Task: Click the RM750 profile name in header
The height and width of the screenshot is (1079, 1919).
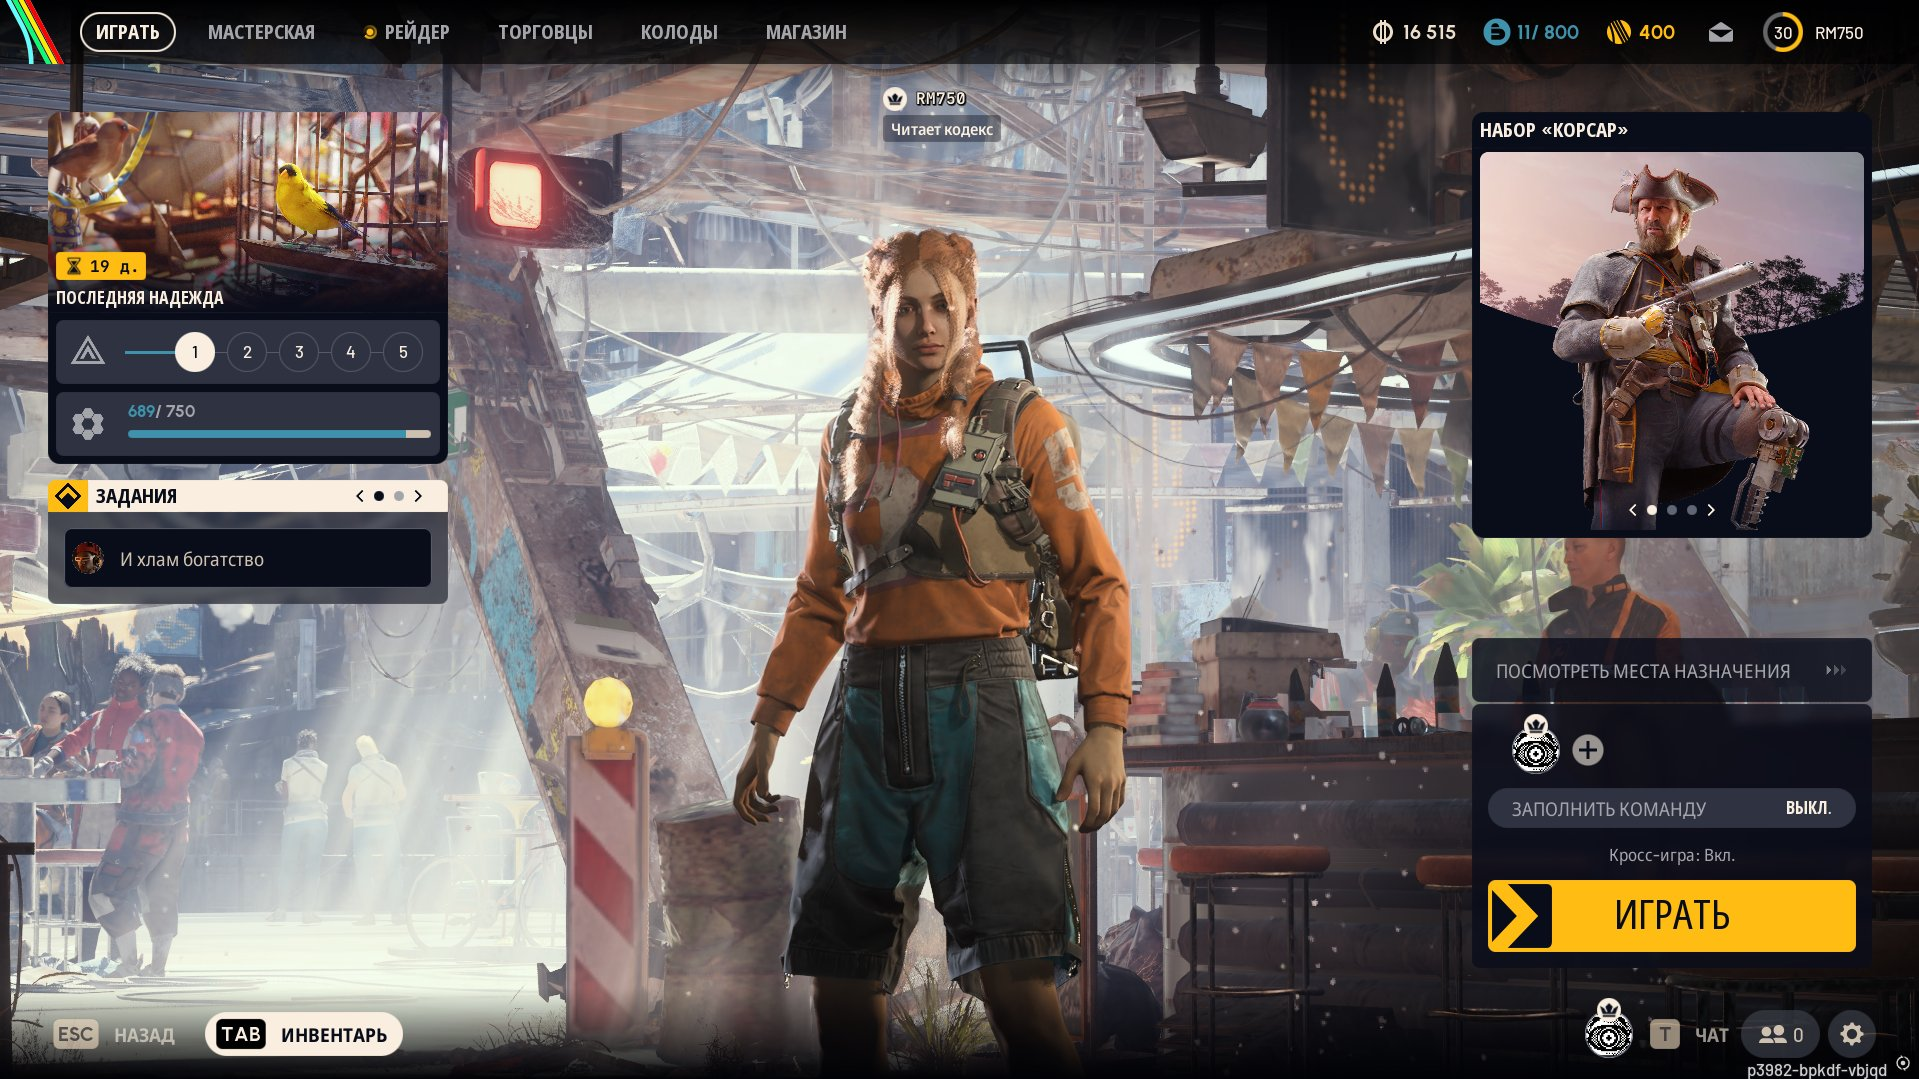Action: 1839,33
